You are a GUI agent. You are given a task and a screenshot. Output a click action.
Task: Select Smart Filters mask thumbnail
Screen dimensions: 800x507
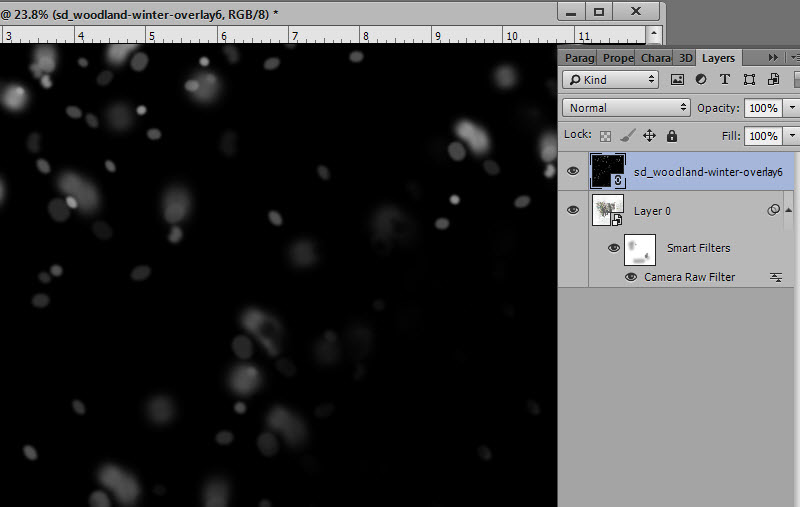[x=640, y=249]
